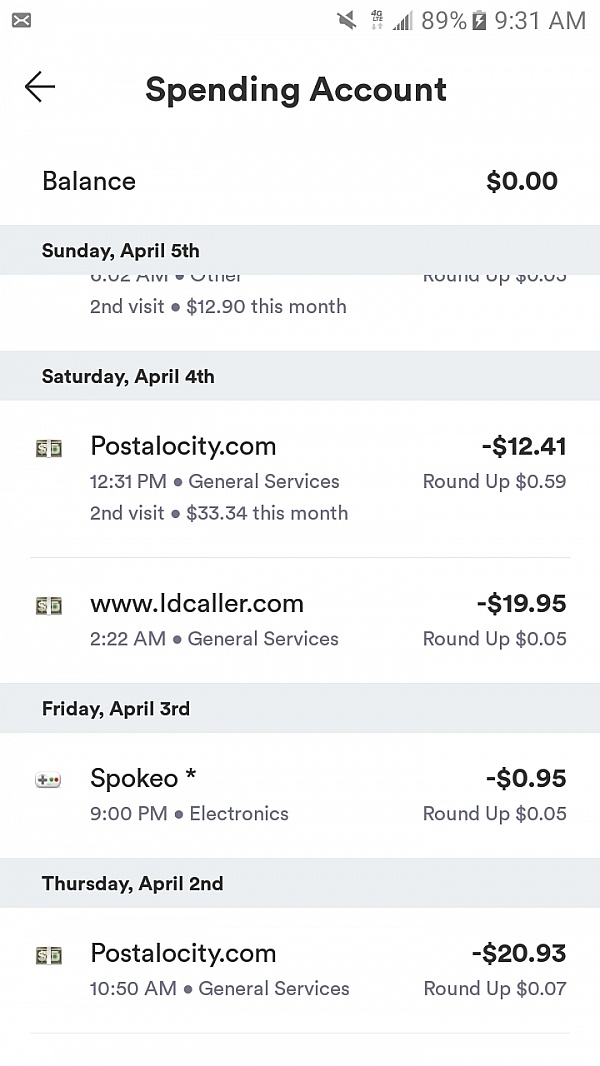The height and width of the screenshot is (1066, 600).
Task: Open the Spokeo * transaction
Action: (300, 795)
